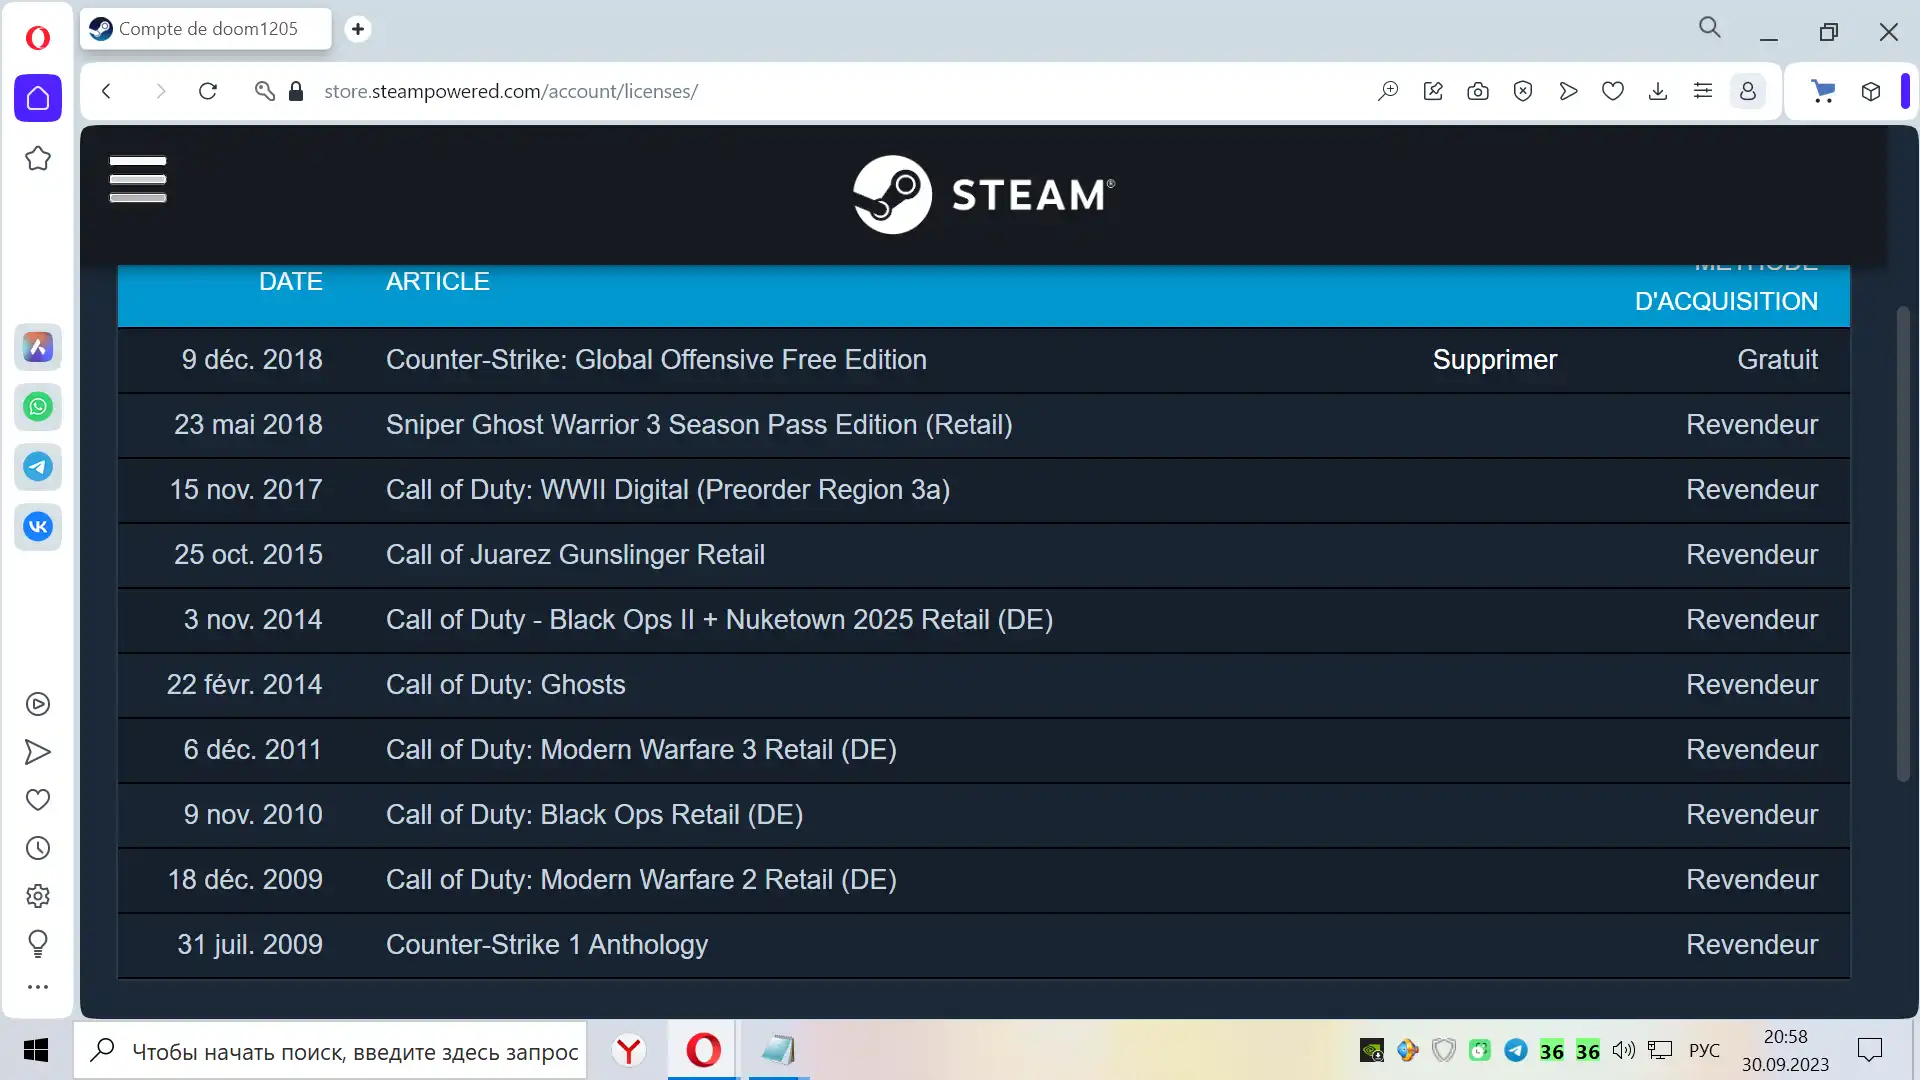The height and width of the screenshot is (1080, 1920).
Task: Open sidebar heart Pinboards icon
Action: tap(38, 800)
